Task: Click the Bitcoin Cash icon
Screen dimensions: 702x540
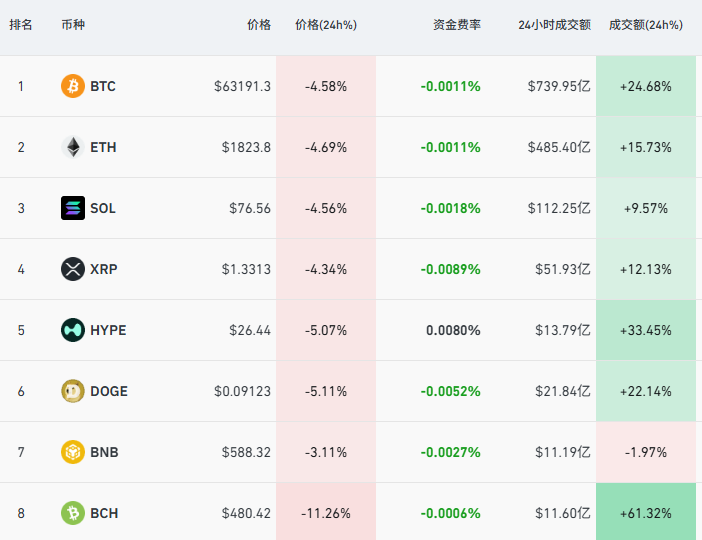Action: [73, 513]
